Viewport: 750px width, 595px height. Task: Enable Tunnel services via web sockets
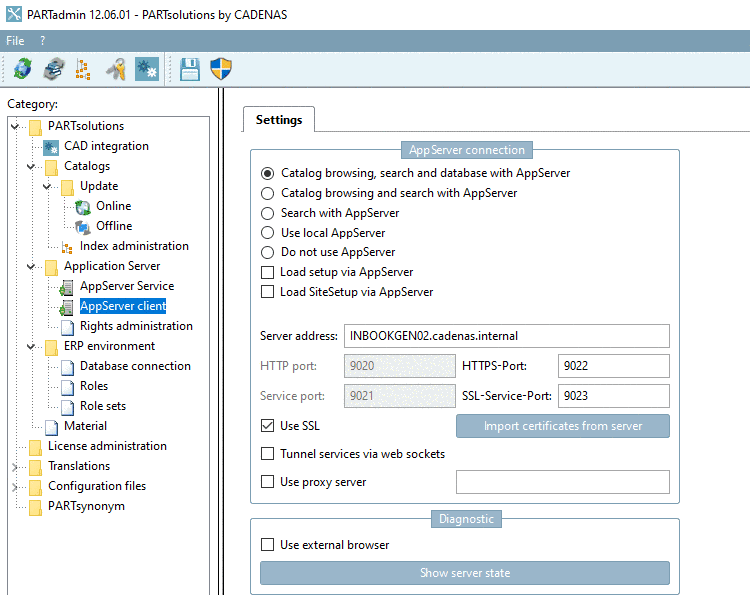[x=267, y=453]
